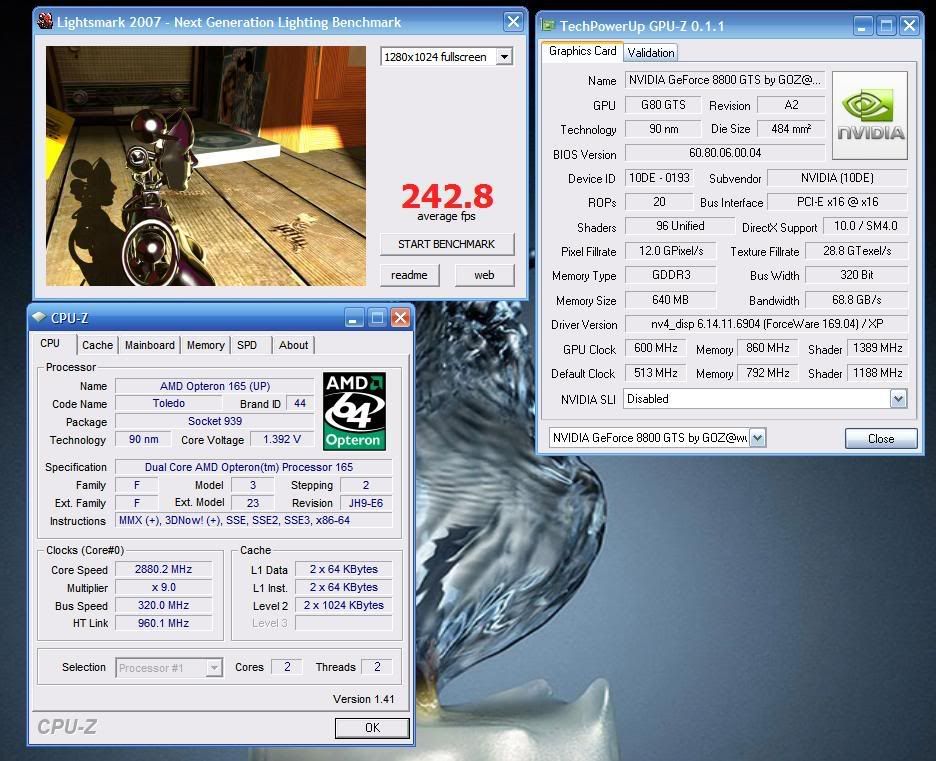Click the Driver Version field in GPU-Z
The height and width of the screenshot is (761, 936).
point(766,324)
